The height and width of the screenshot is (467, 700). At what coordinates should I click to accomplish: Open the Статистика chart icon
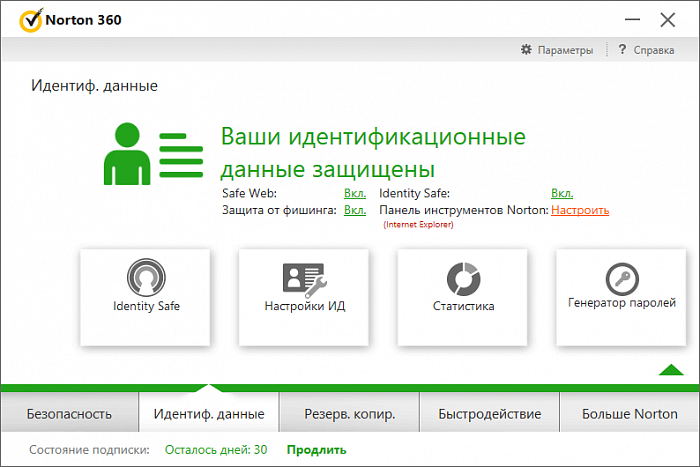tap(463, 279)
